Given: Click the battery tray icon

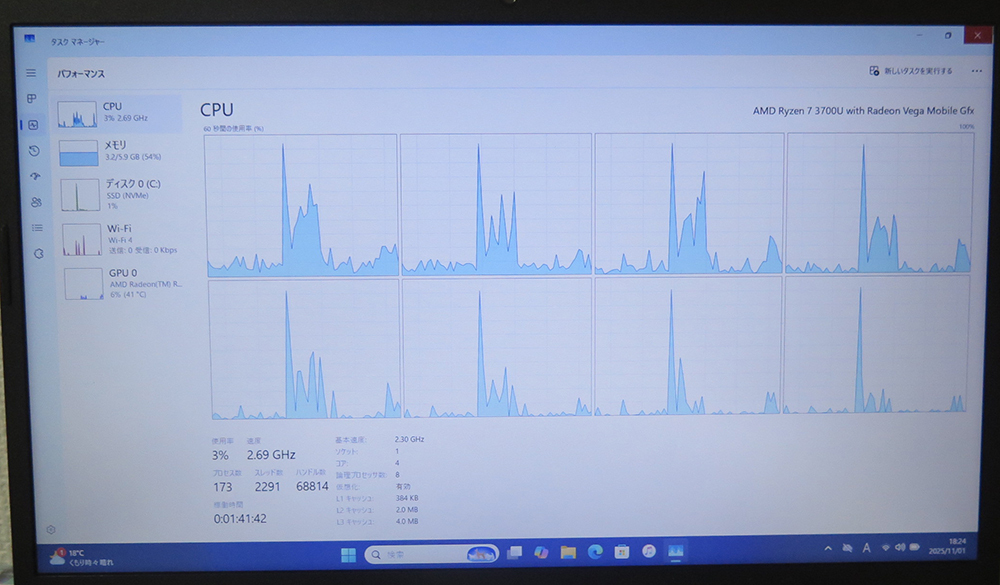Looking at the screenshot, I should [915, 547].
